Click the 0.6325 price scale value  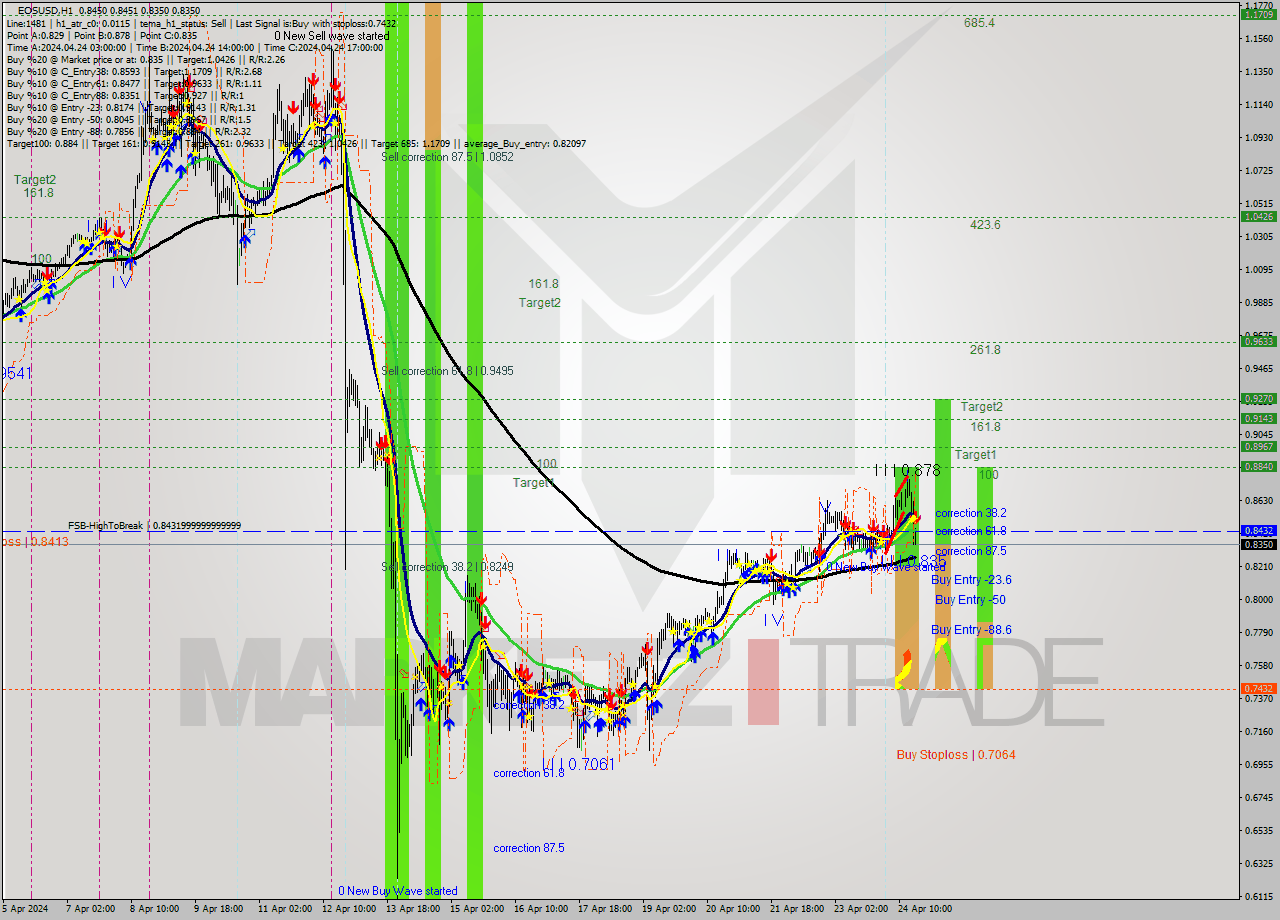1258,863
